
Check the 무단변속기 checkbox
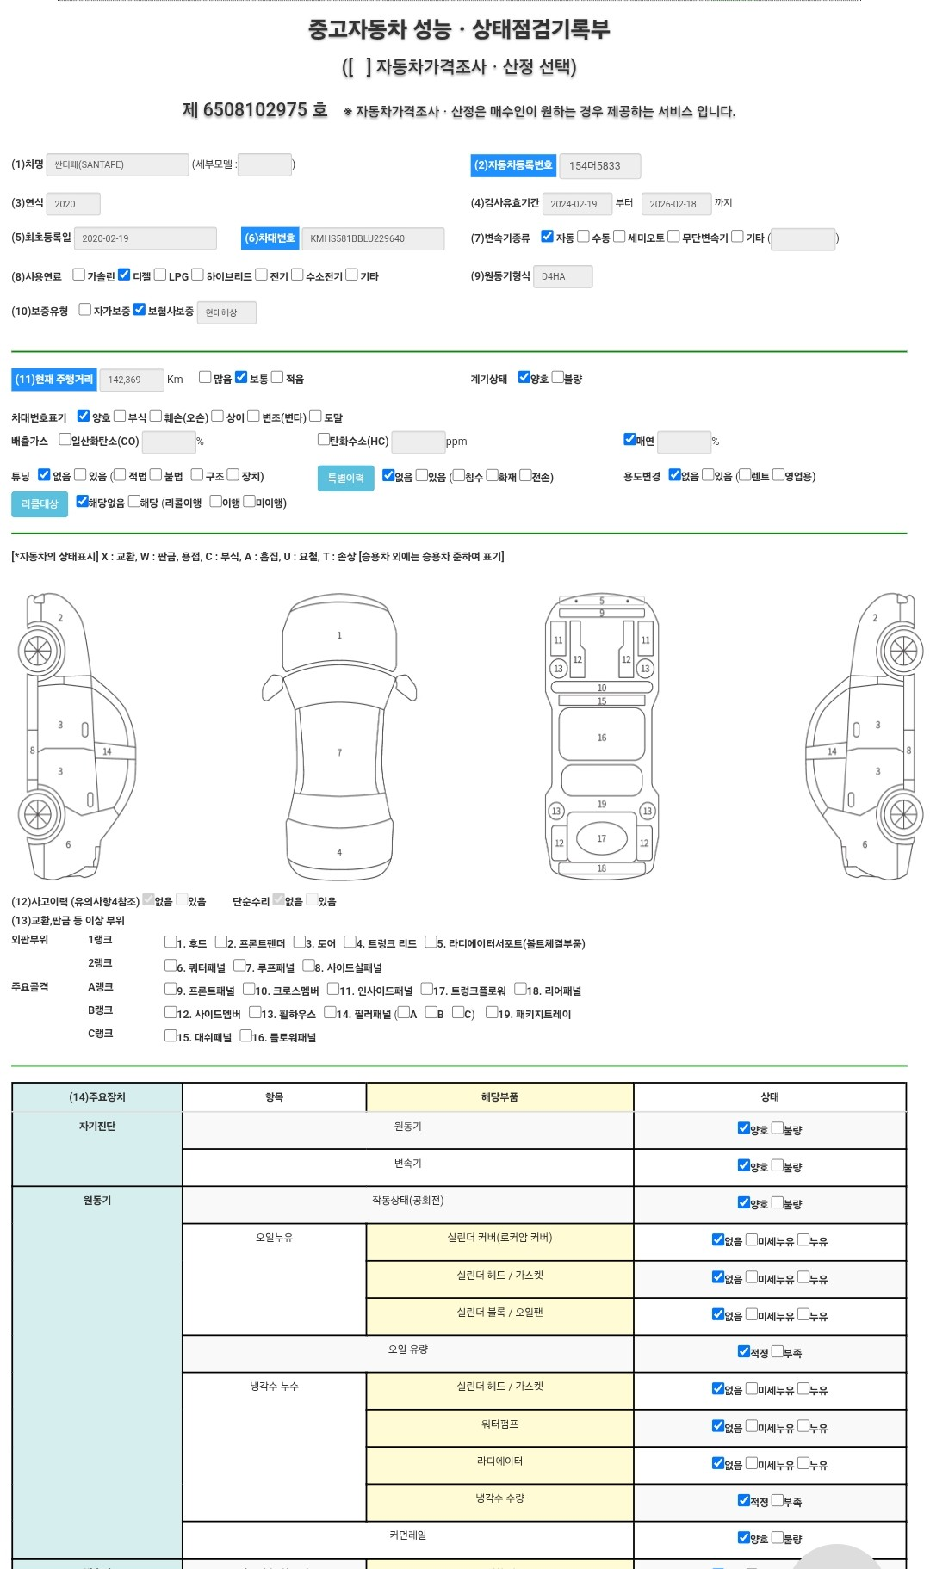point(673,237)
